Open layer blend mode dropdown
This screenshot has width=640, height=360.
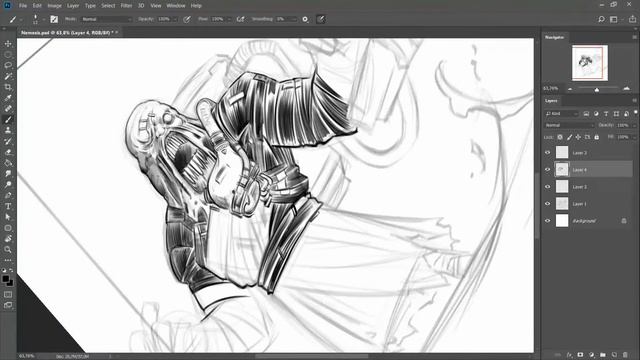[569, 125]
